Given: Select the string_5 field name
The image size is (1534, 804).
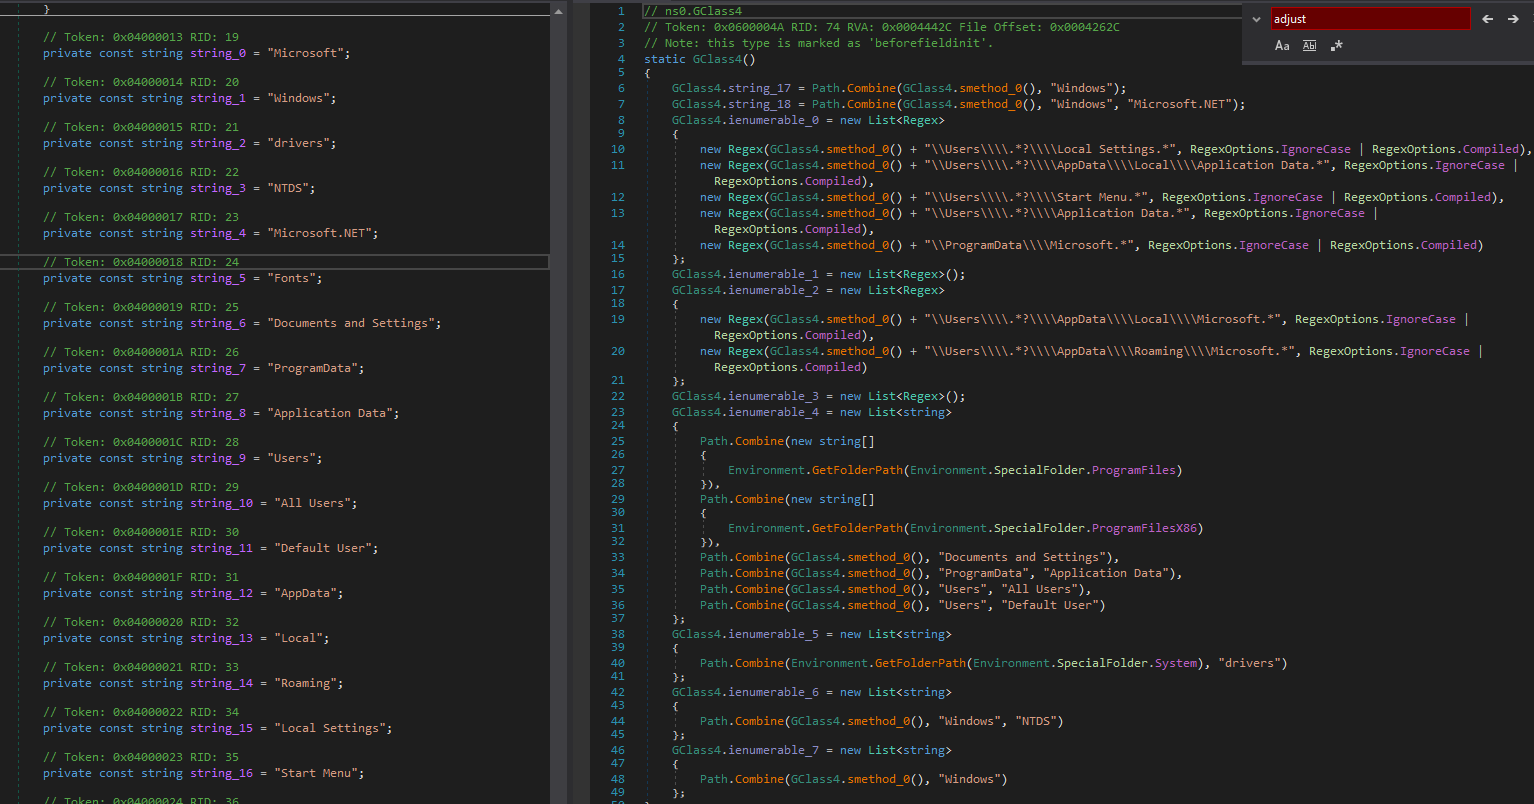Looking at the screenshot, I should point(218,278).
